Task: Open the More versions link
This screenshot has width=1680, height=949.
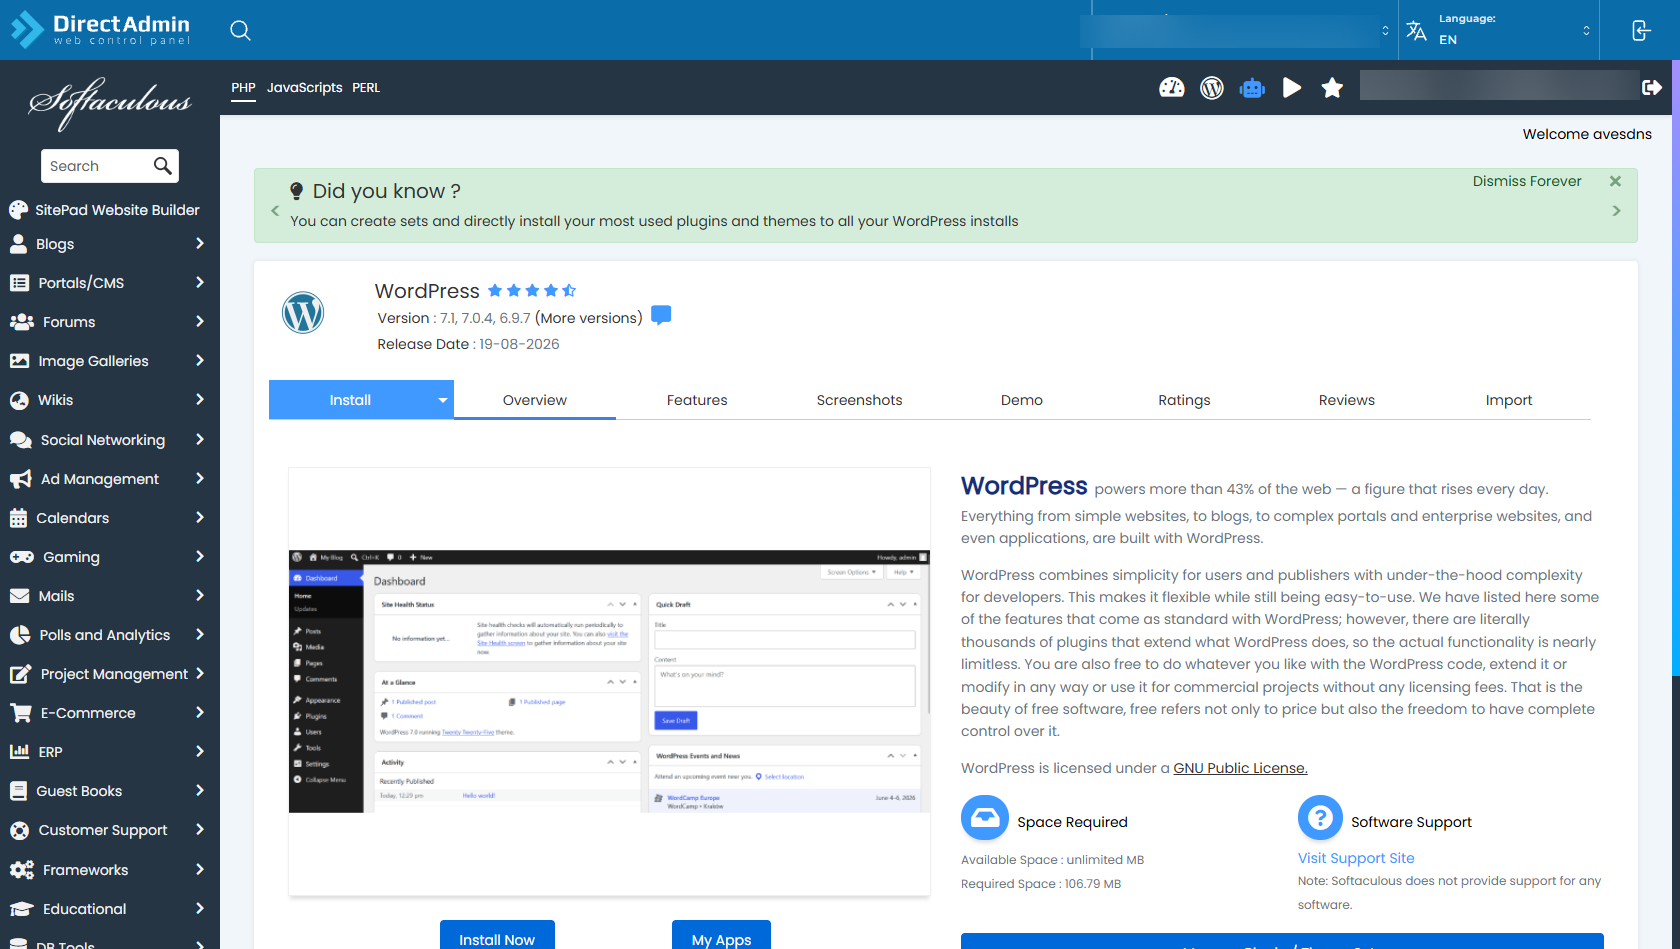Action: (589, 318)
